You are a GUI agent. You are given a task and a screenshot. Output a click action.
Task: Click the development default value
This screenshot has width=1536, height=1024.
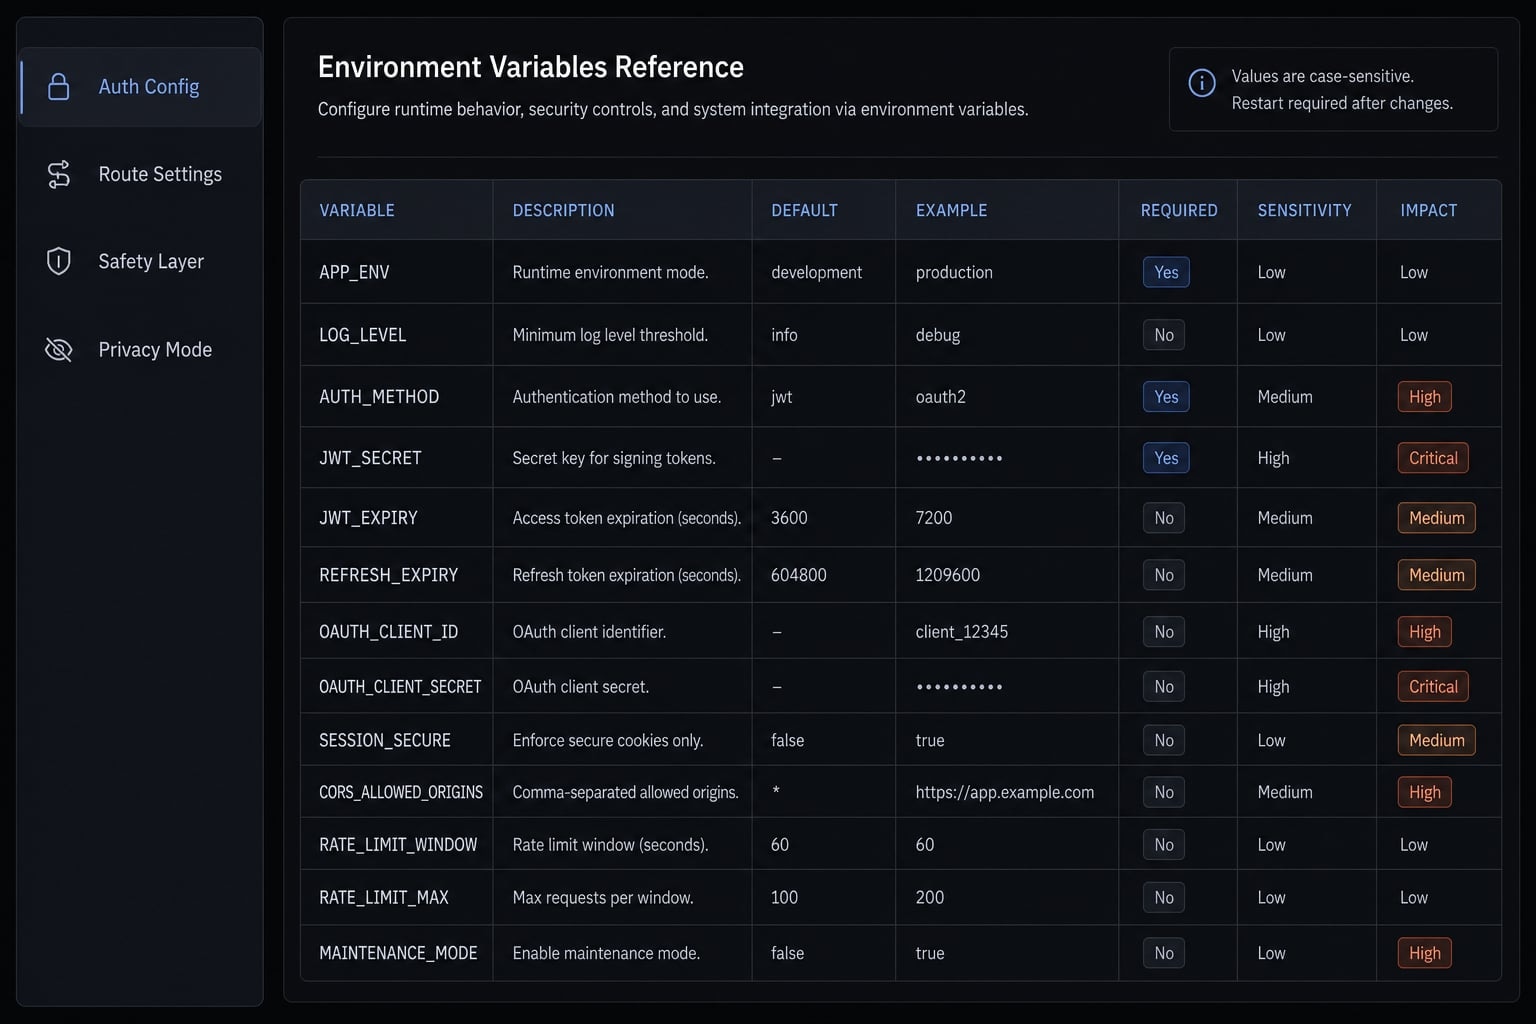[x=816, y=272]
